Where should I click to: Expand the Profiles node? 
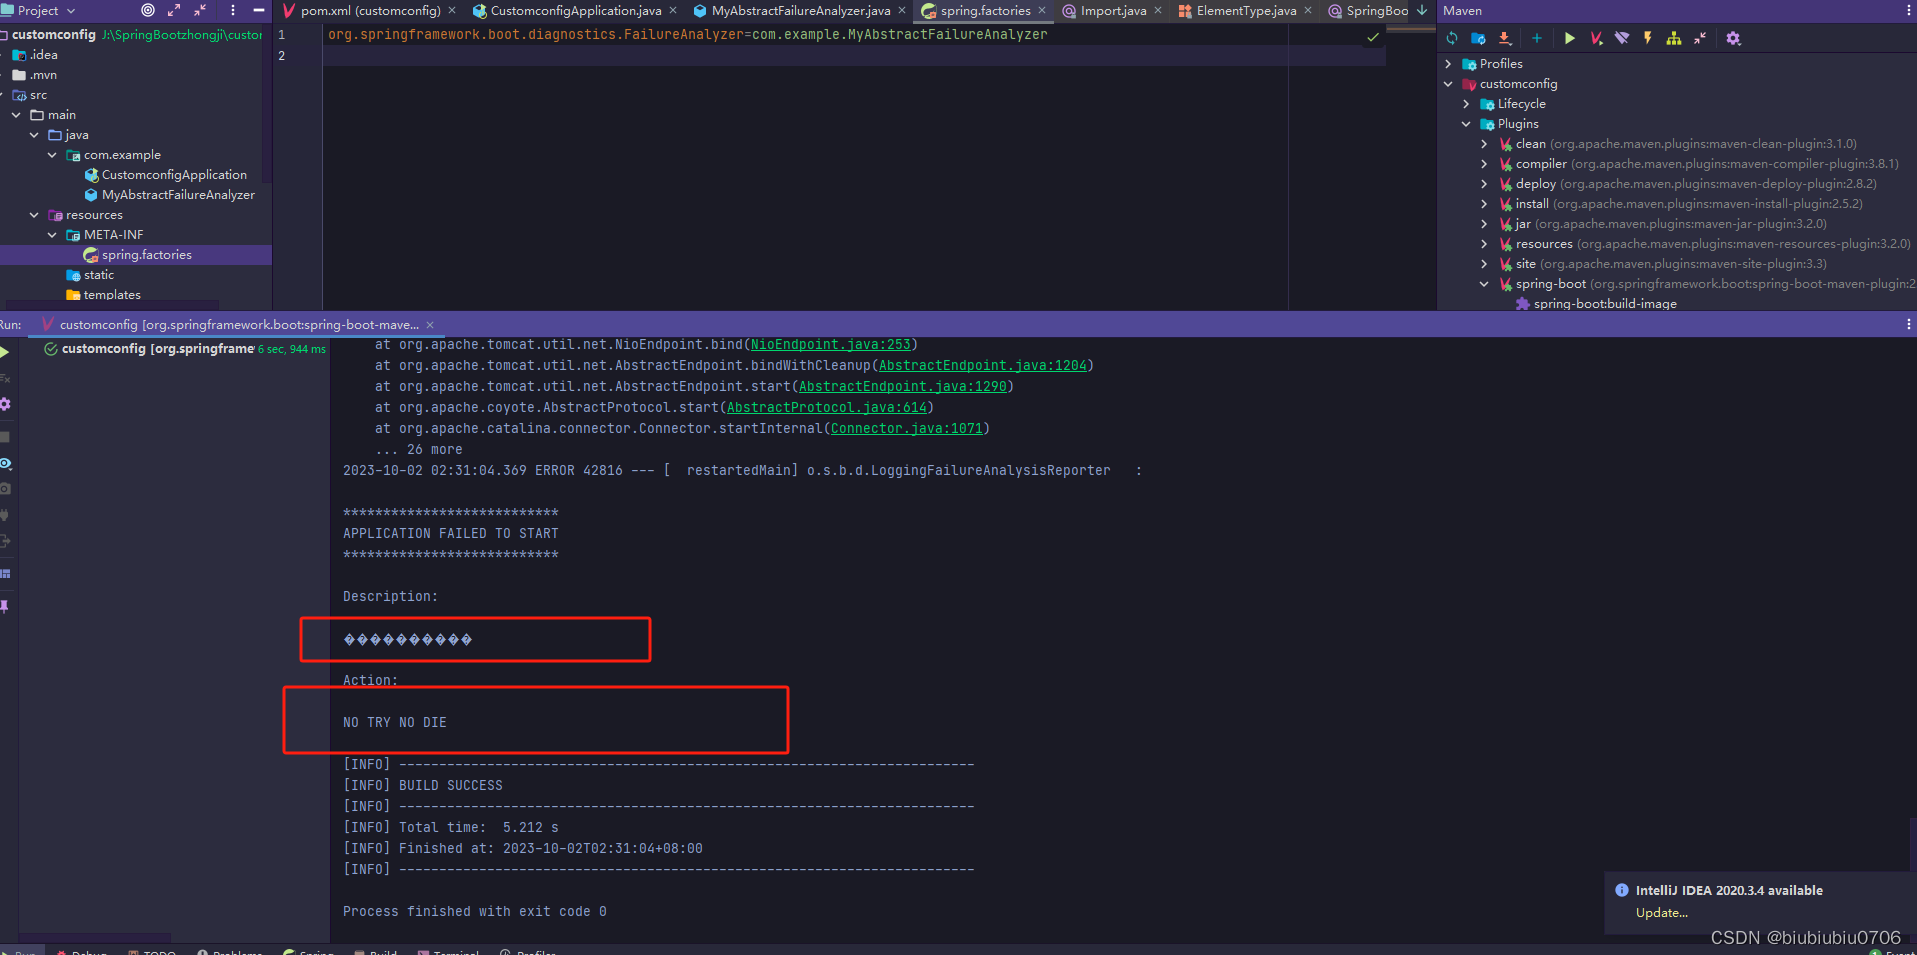pyautogui.click(x=1448, y=63)
